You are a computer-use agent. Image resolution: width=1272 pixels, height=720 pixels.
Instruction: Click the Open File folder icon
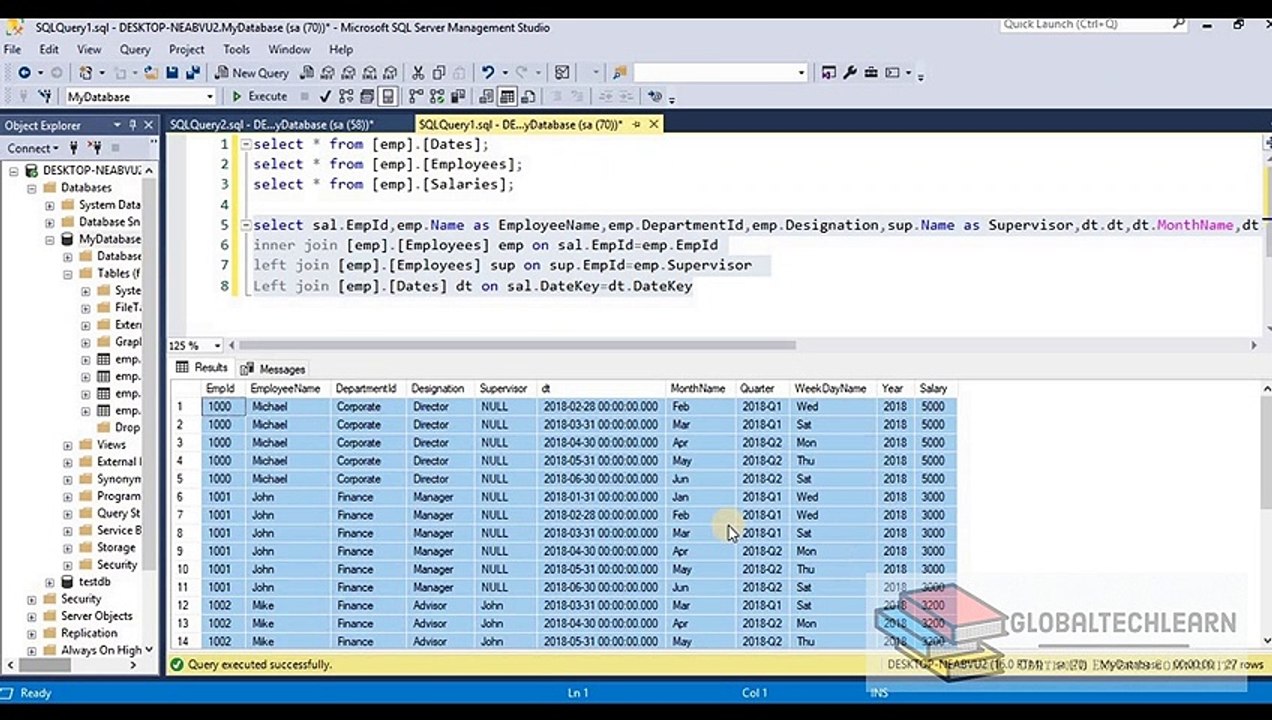click(151, 73)
